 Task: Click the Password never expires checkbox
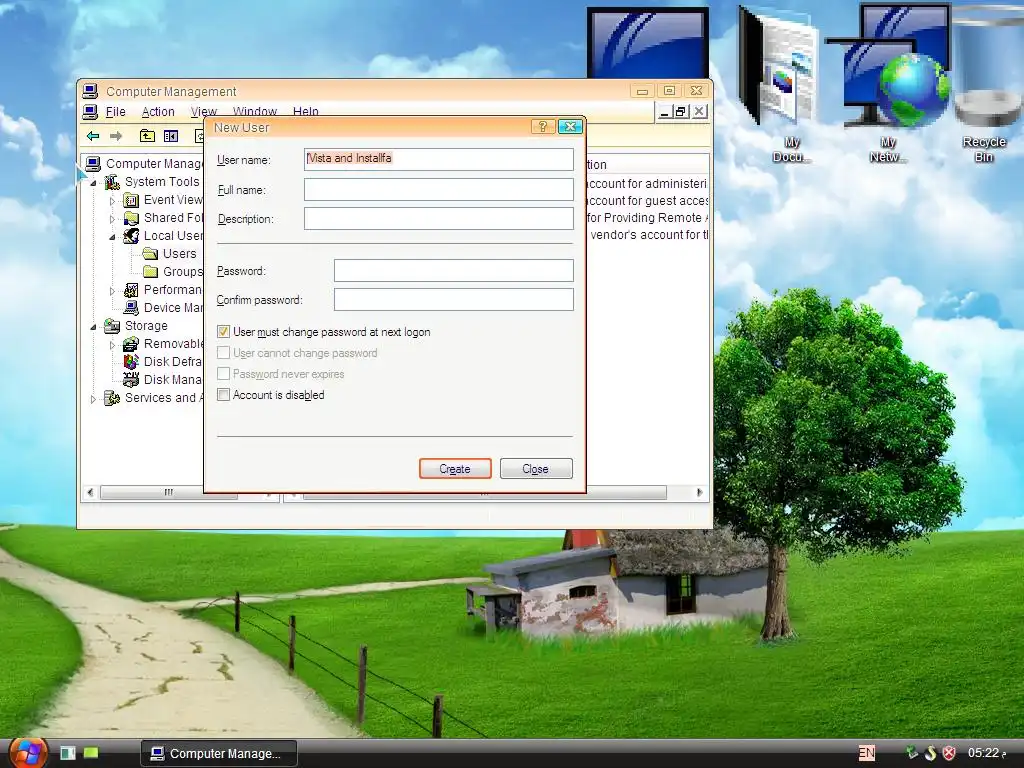[x=223, y=374]
